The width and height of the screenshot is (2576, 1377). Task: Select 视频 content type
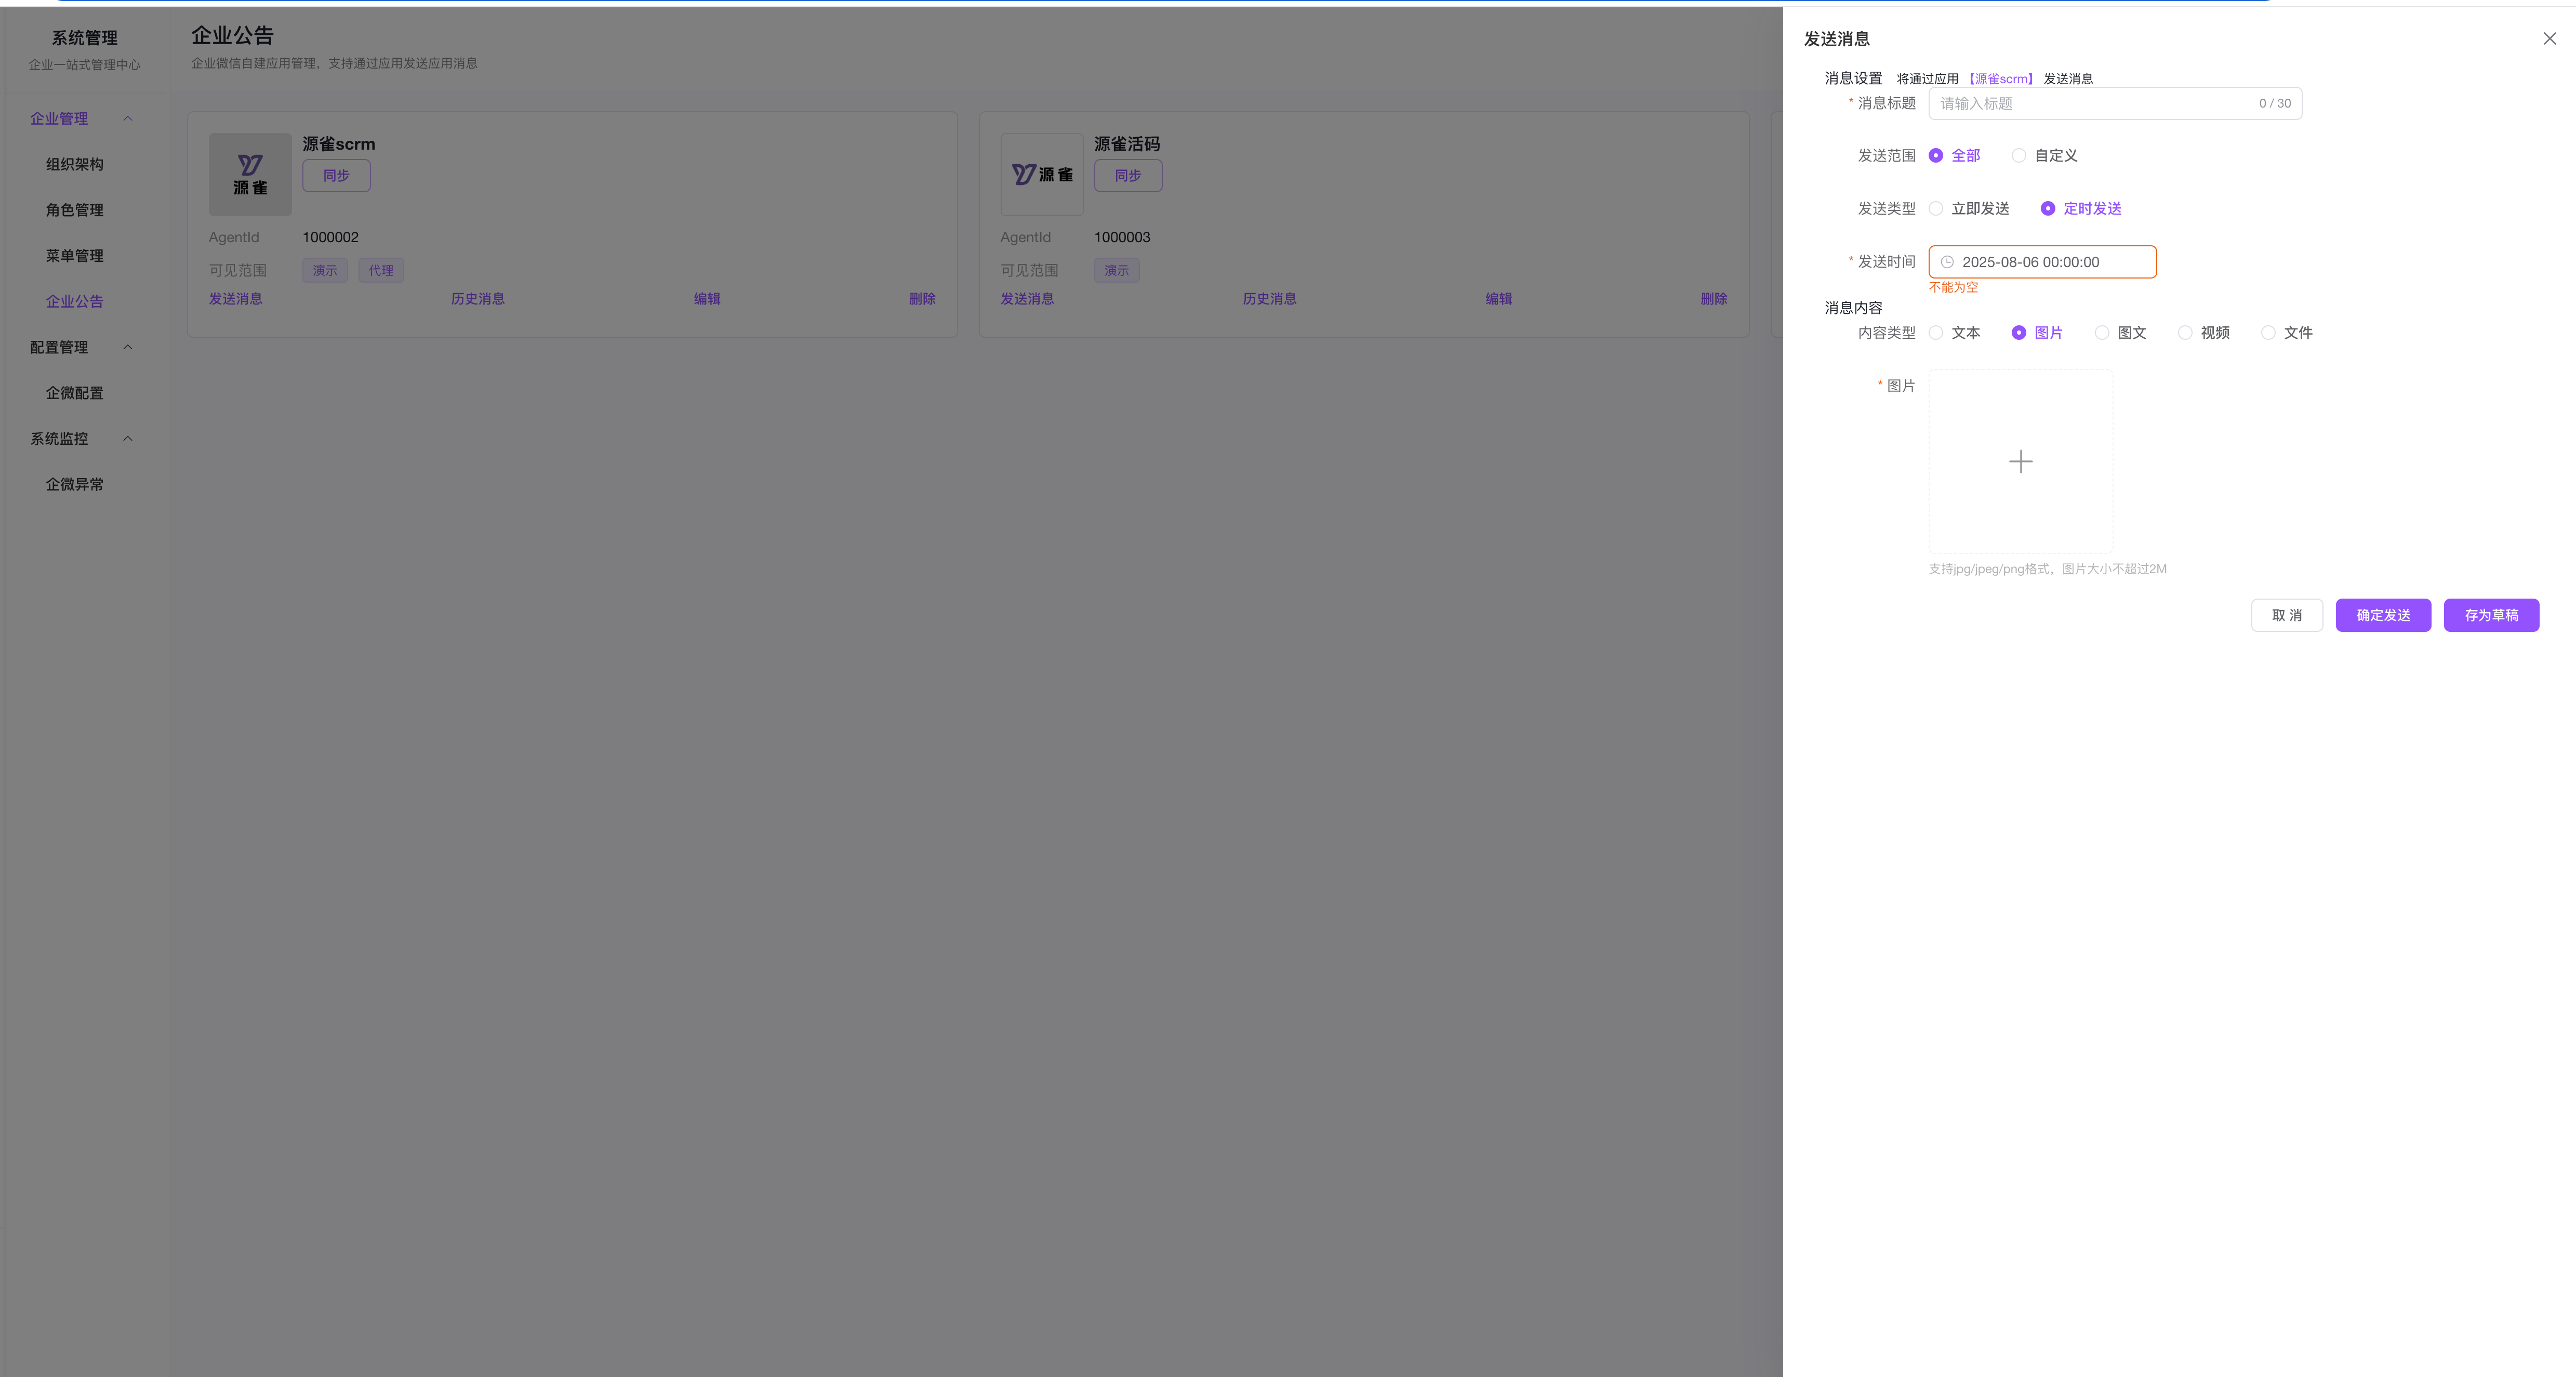(x=2185, y=333)
